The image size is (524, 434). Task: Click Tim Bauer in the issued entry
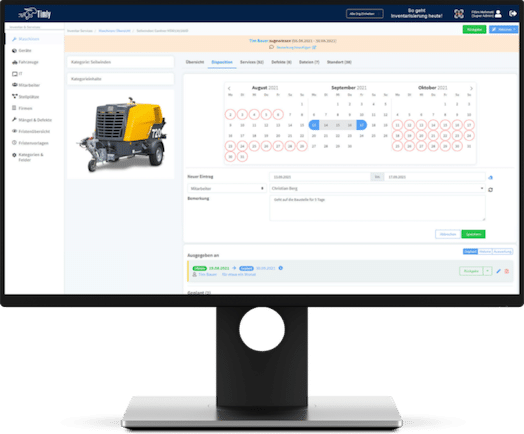tap(208, 274)
